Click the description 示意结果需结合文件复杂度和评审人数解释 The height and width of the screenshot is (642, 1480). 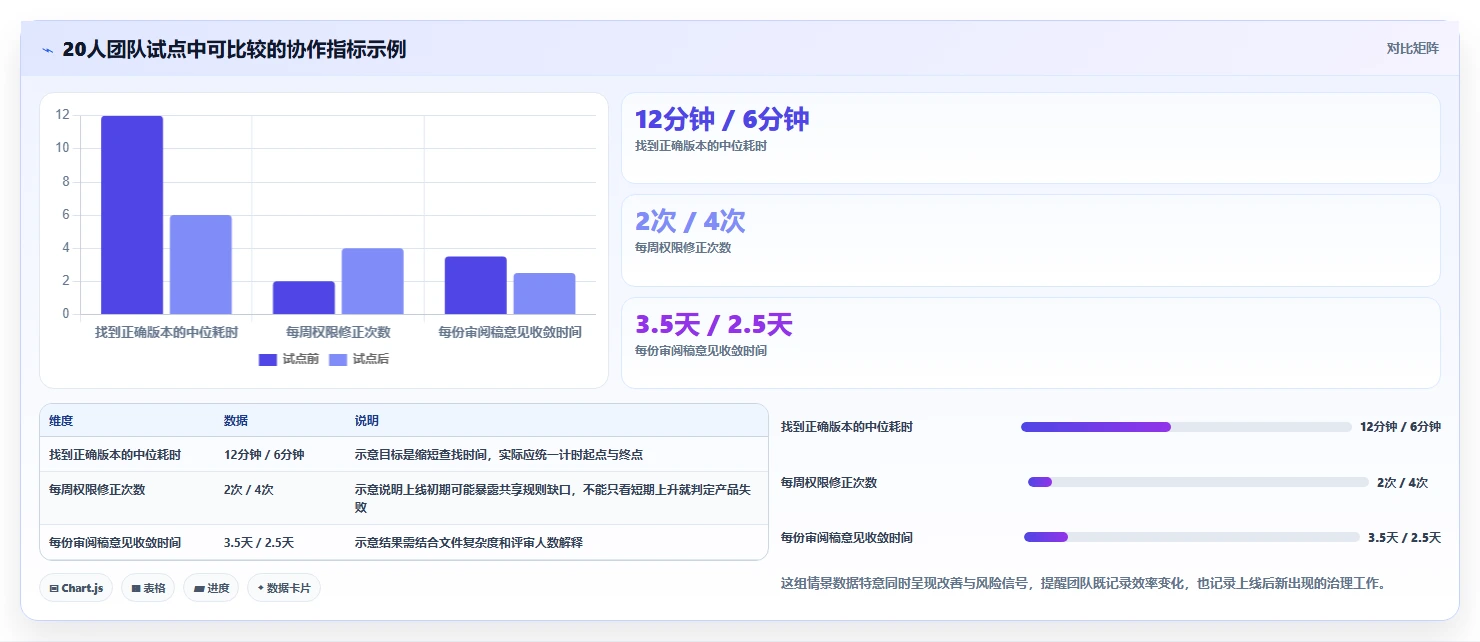point(469,543)
